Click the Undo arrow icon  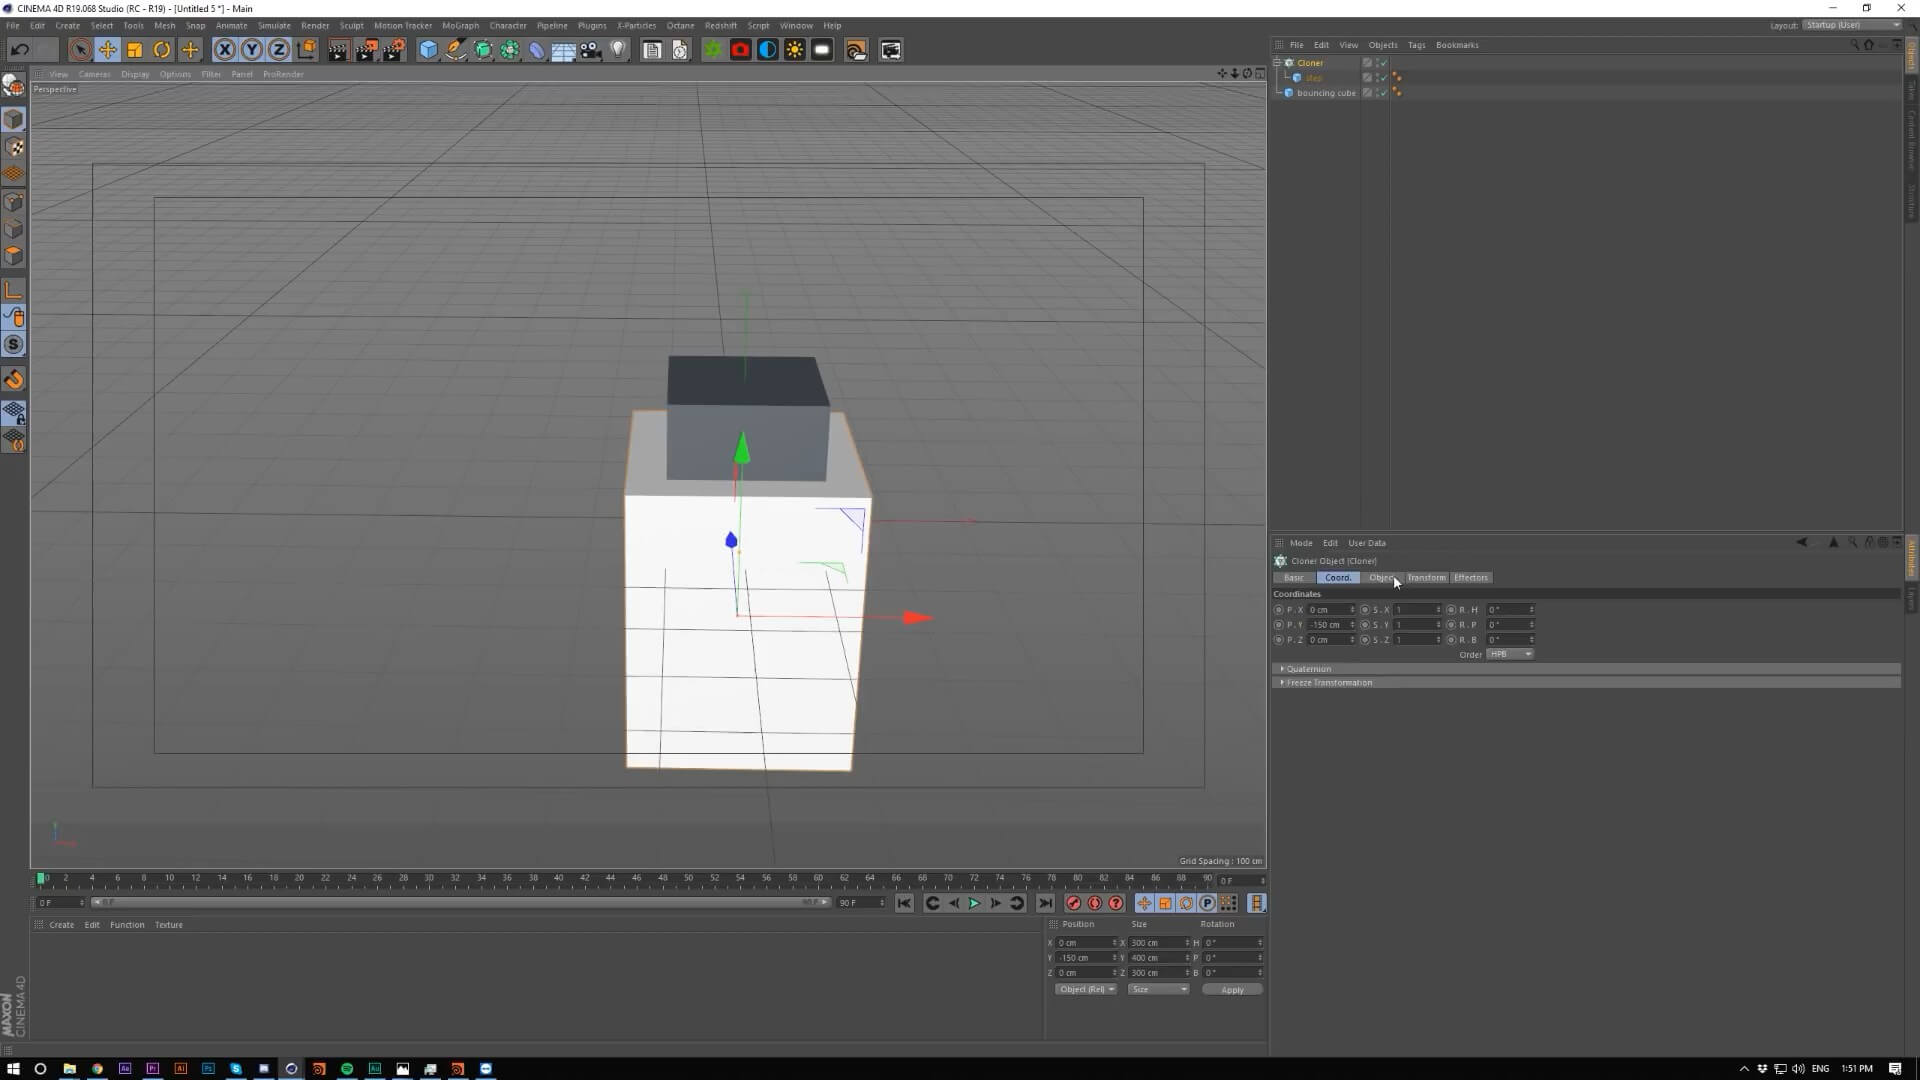19,50
